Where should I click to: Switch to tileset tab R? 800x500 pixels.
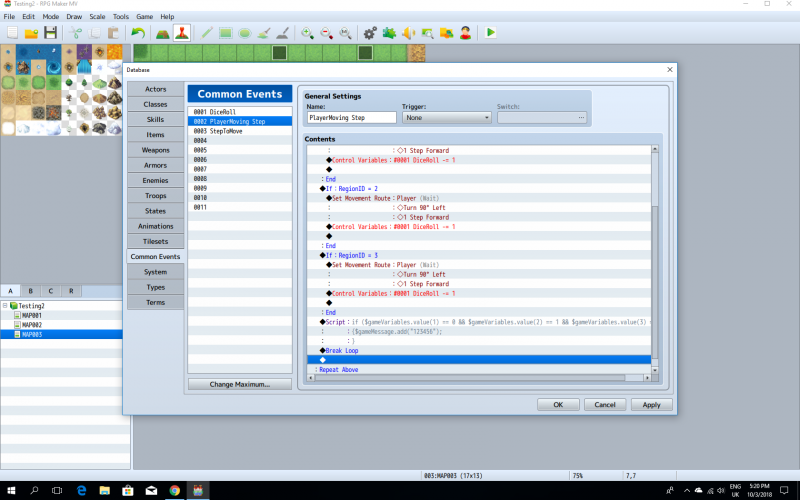71,291
